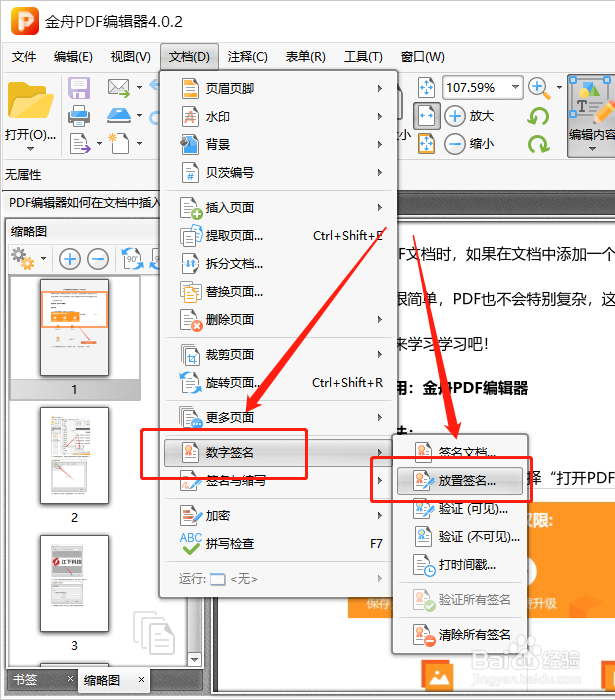Open the 数字签名 submenu
Screen dimensions: 615x700
279,453
